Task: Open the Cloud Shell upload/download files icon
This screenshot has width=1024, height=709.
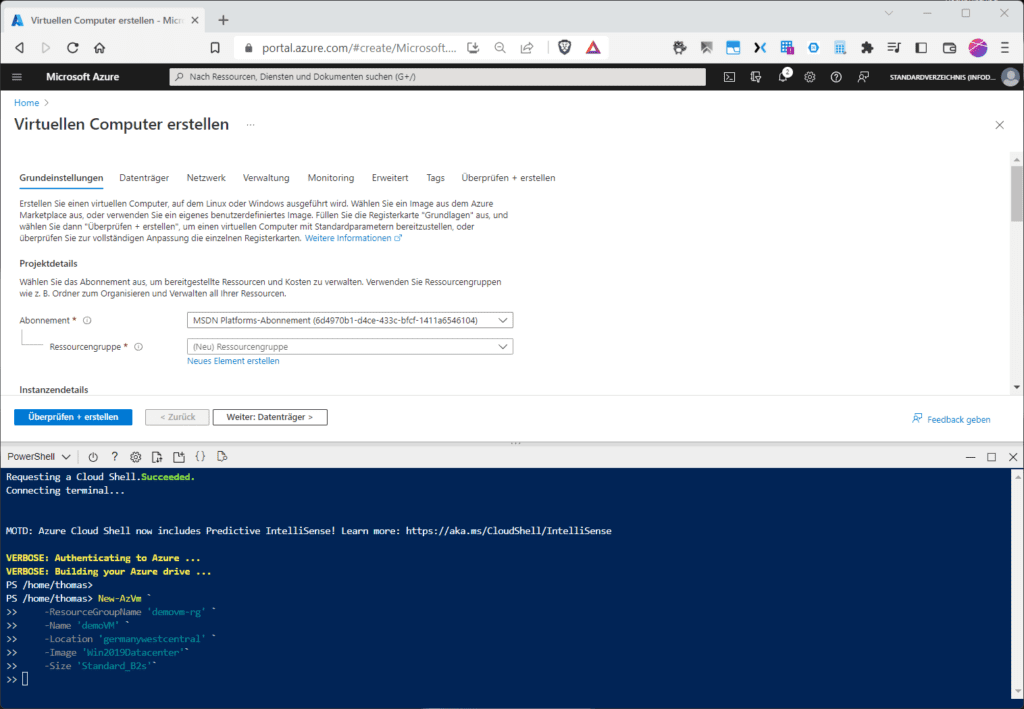Action: 157,457
